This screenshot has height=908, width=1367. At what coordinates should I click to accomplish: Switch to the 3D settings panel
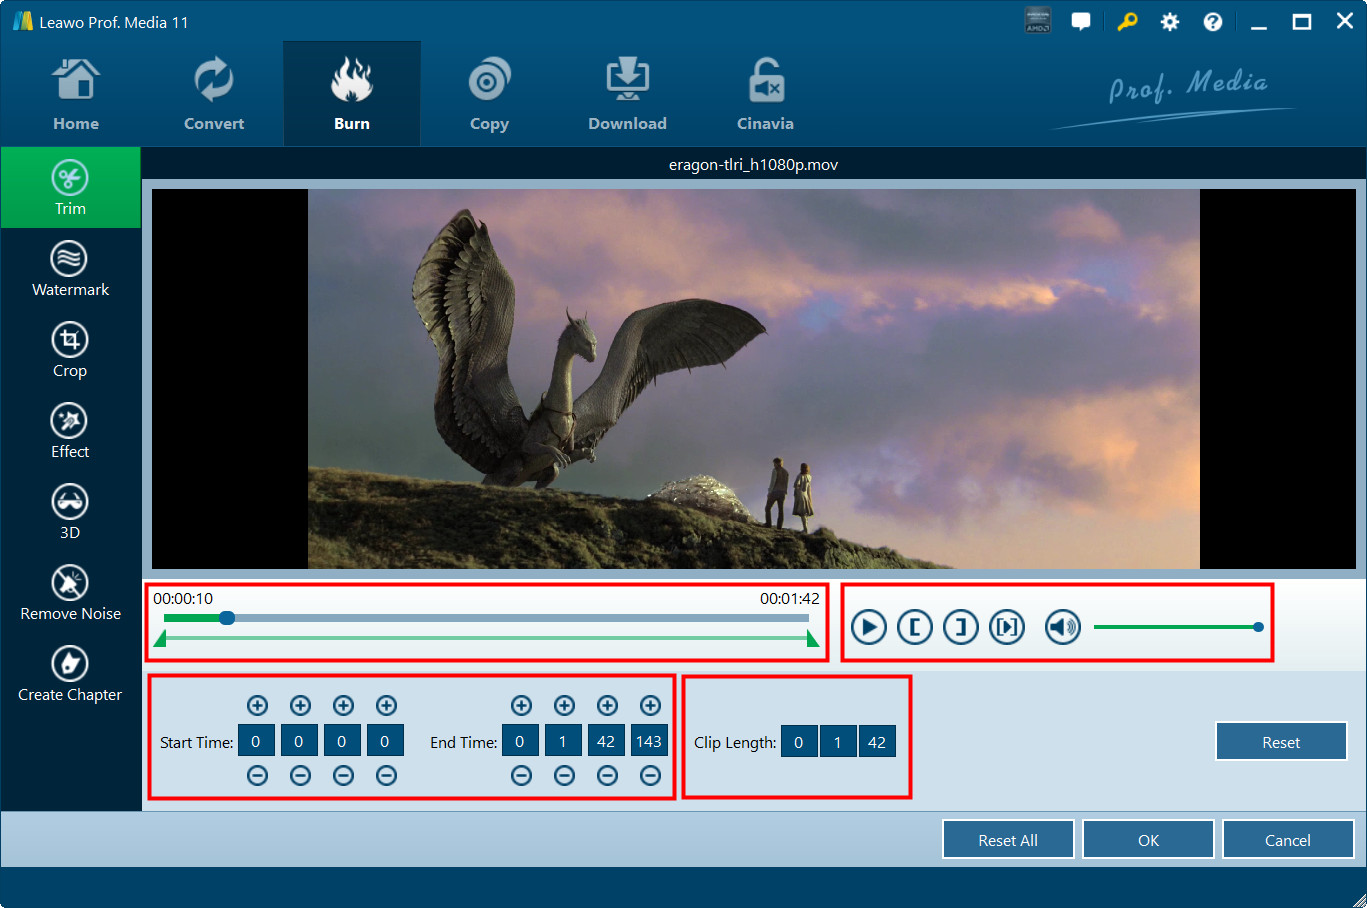coord(70,512)
